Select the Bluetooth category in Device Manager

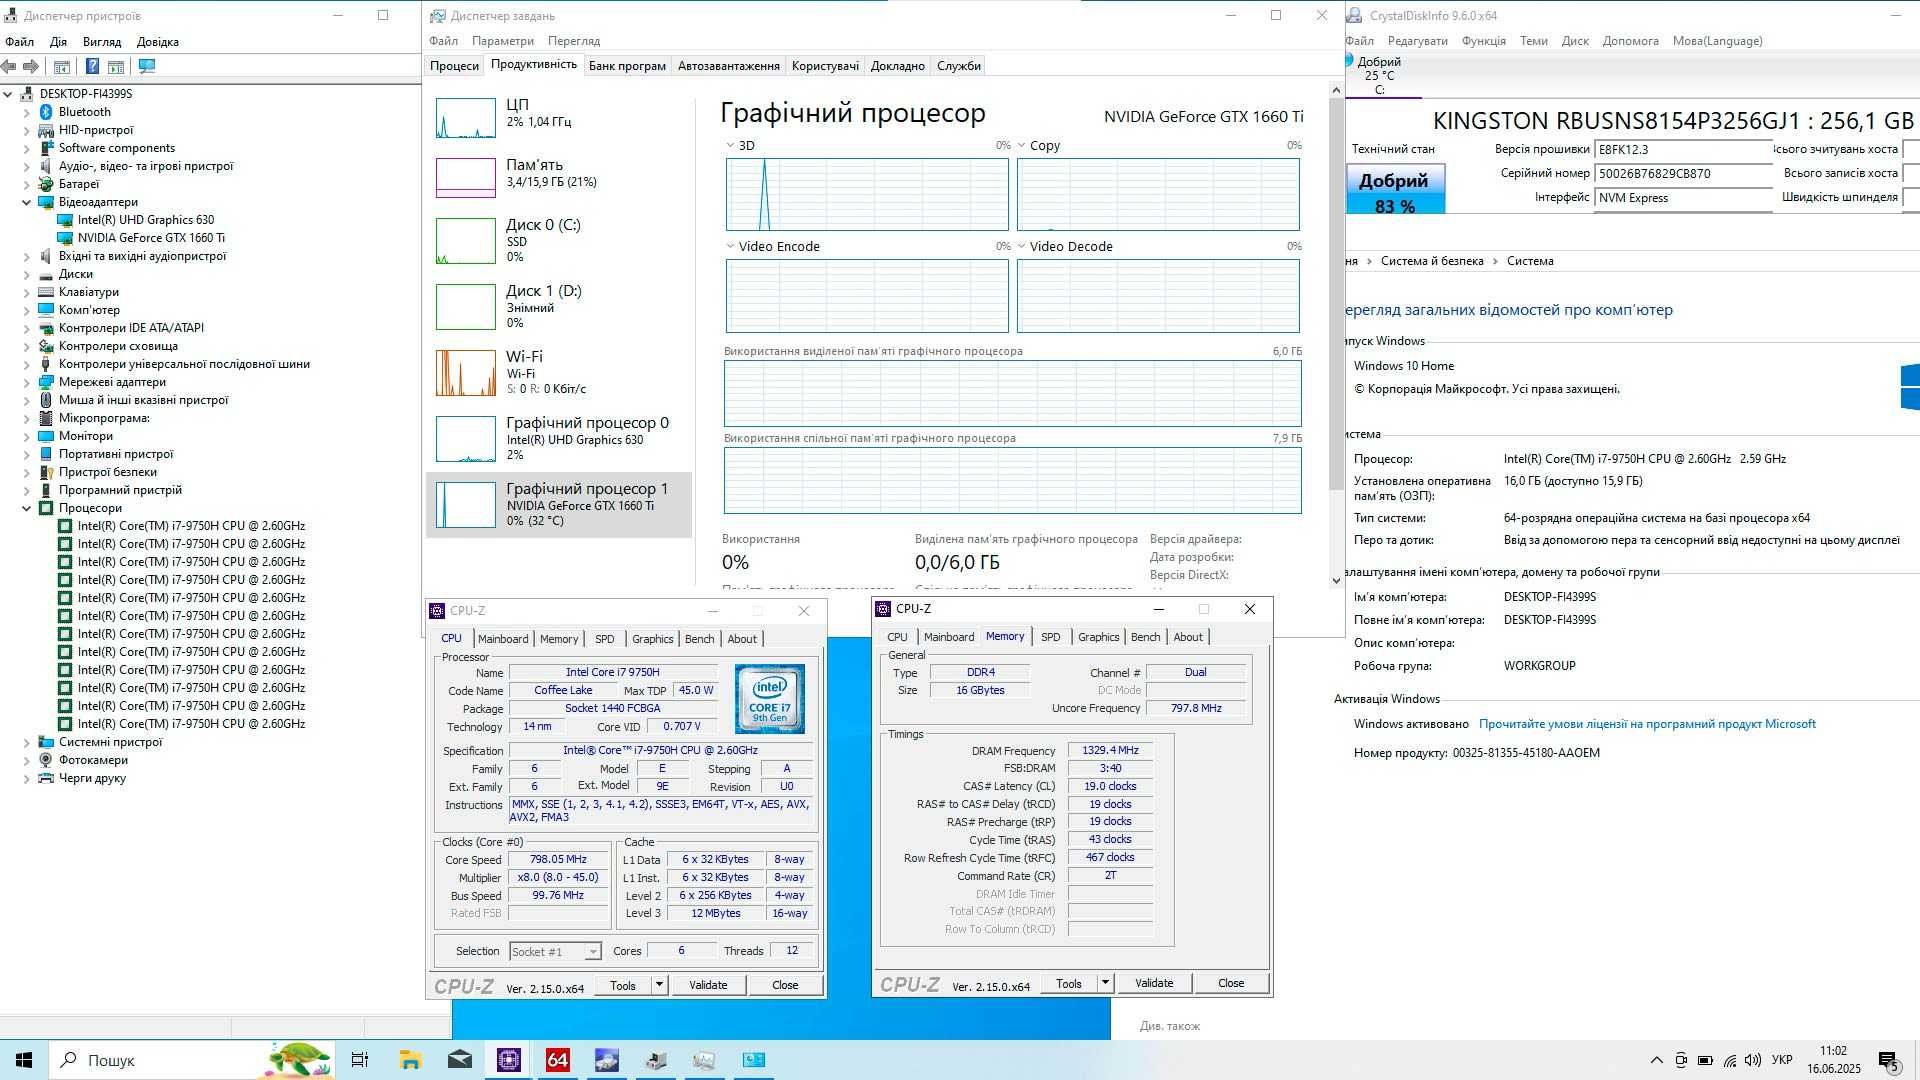pyautogui.click(x=84, y=112)
